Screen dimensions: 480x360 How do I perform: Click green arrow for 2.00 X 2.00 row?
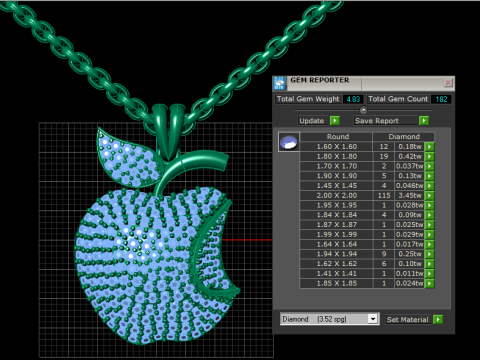pyautogui.click(x=429, y=195)
